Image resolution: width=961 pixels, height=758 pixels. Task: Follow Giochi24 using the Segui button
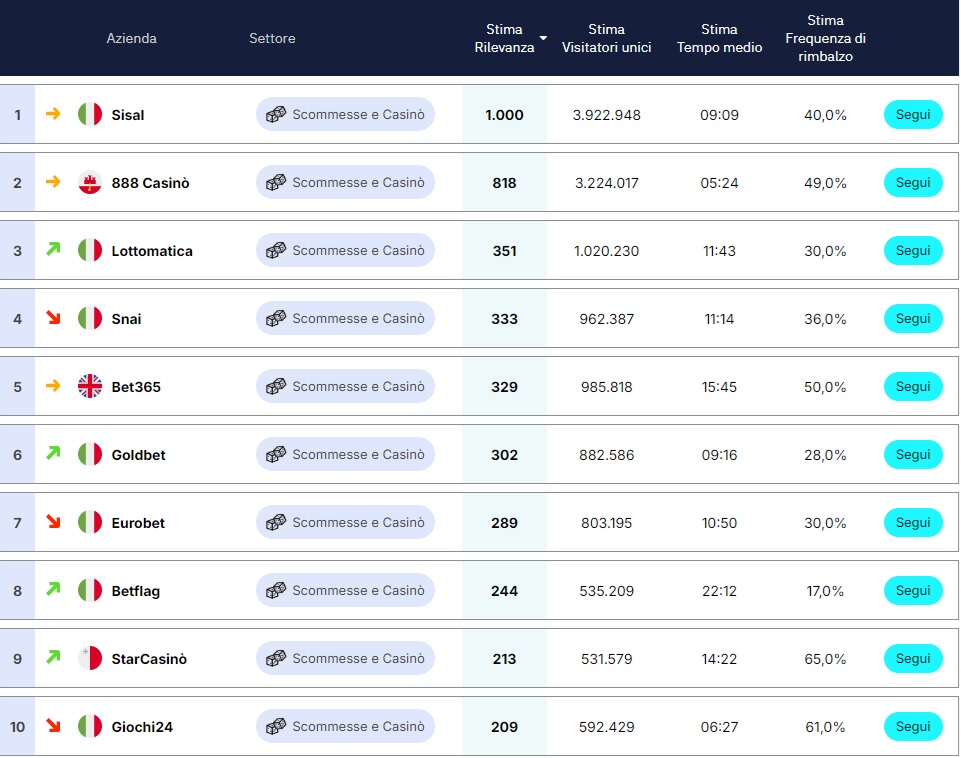[913, 727]
